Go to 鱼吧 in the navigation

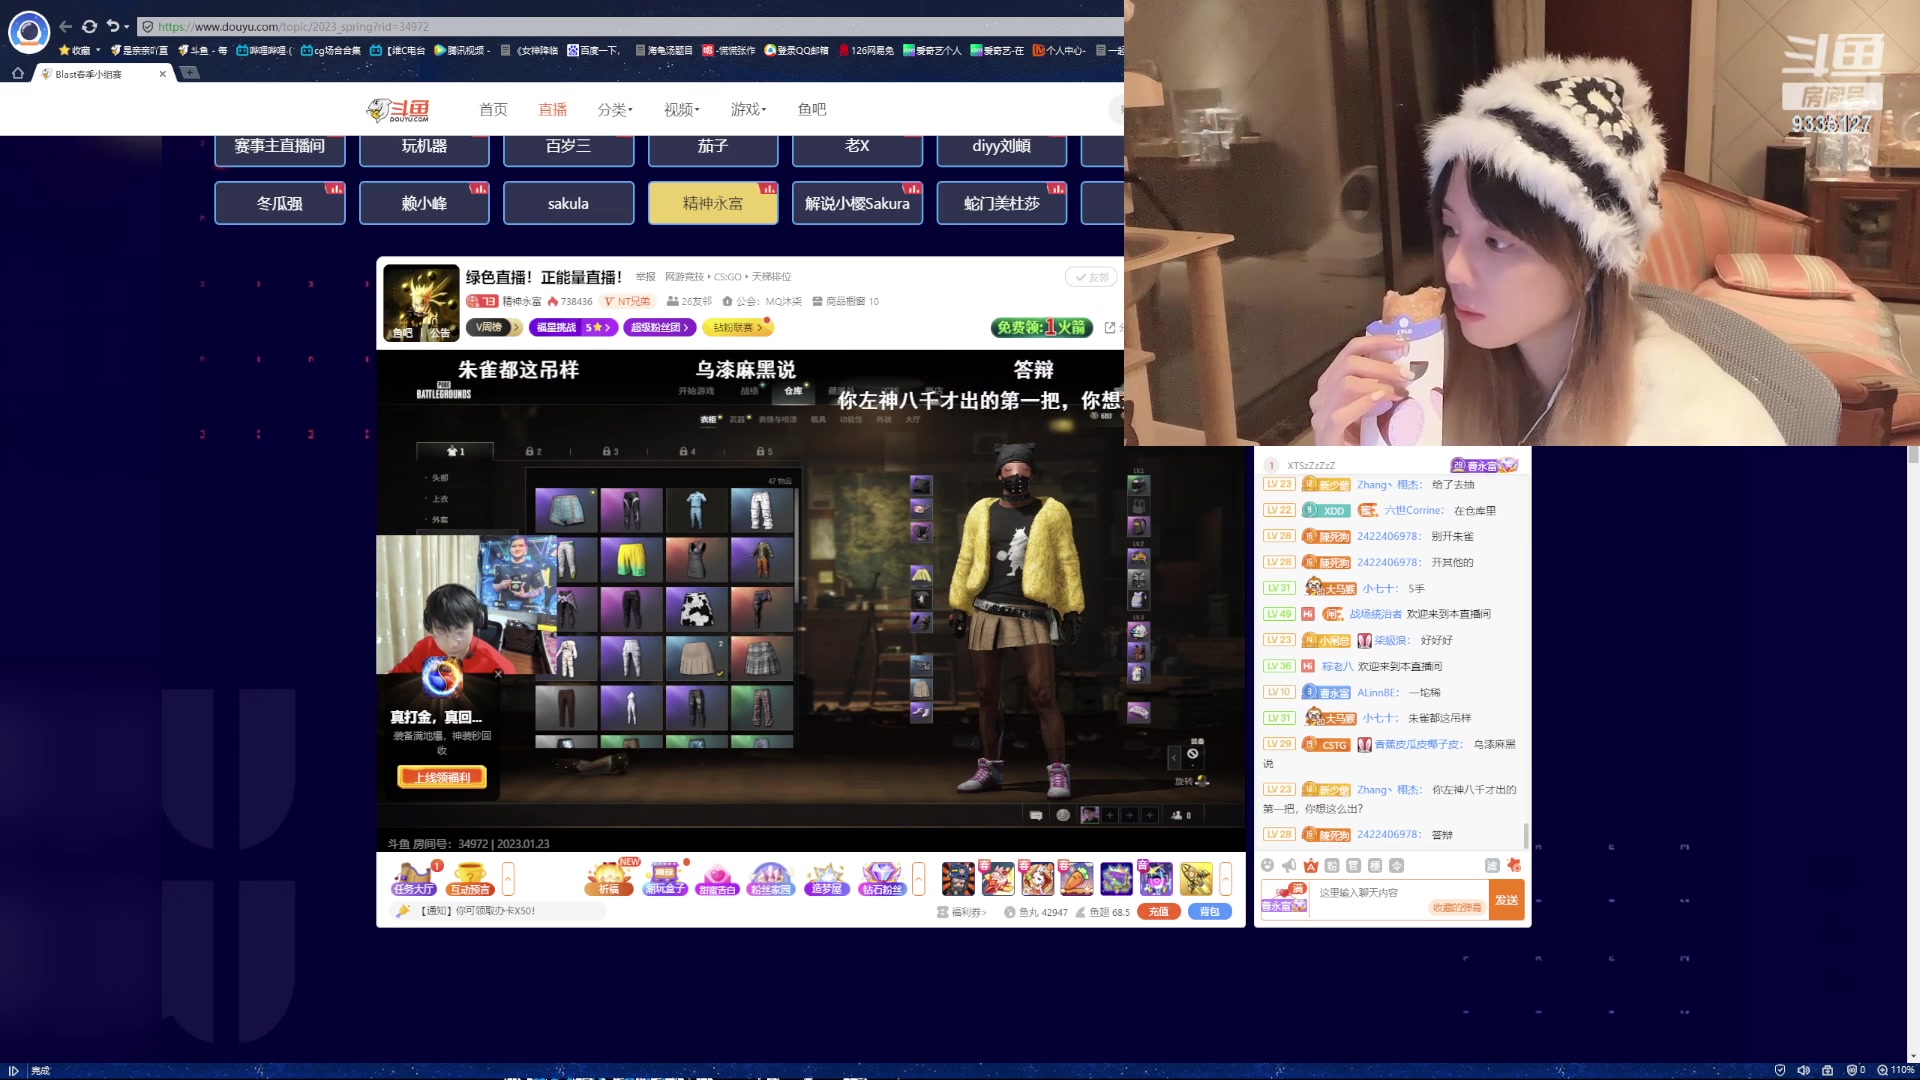tap(812, 109)
